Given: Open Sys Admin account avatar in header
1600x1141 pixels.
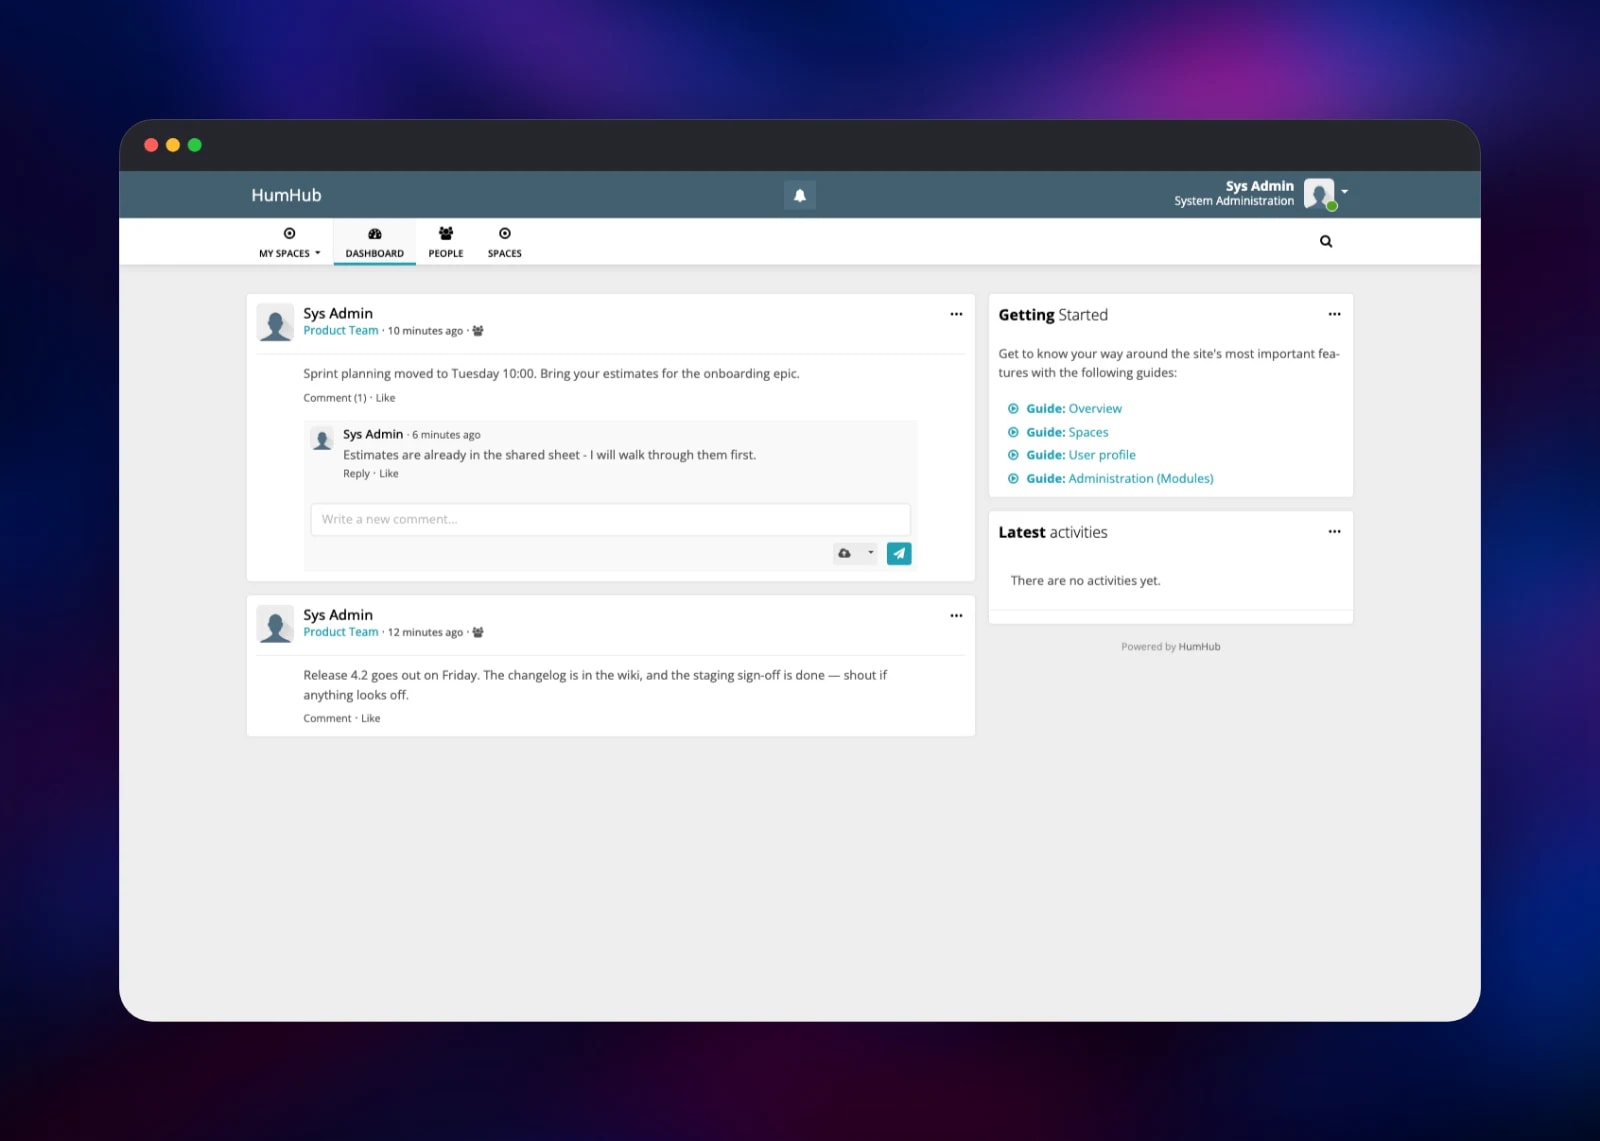Looking at the screenshot, I should point(1319,193).
